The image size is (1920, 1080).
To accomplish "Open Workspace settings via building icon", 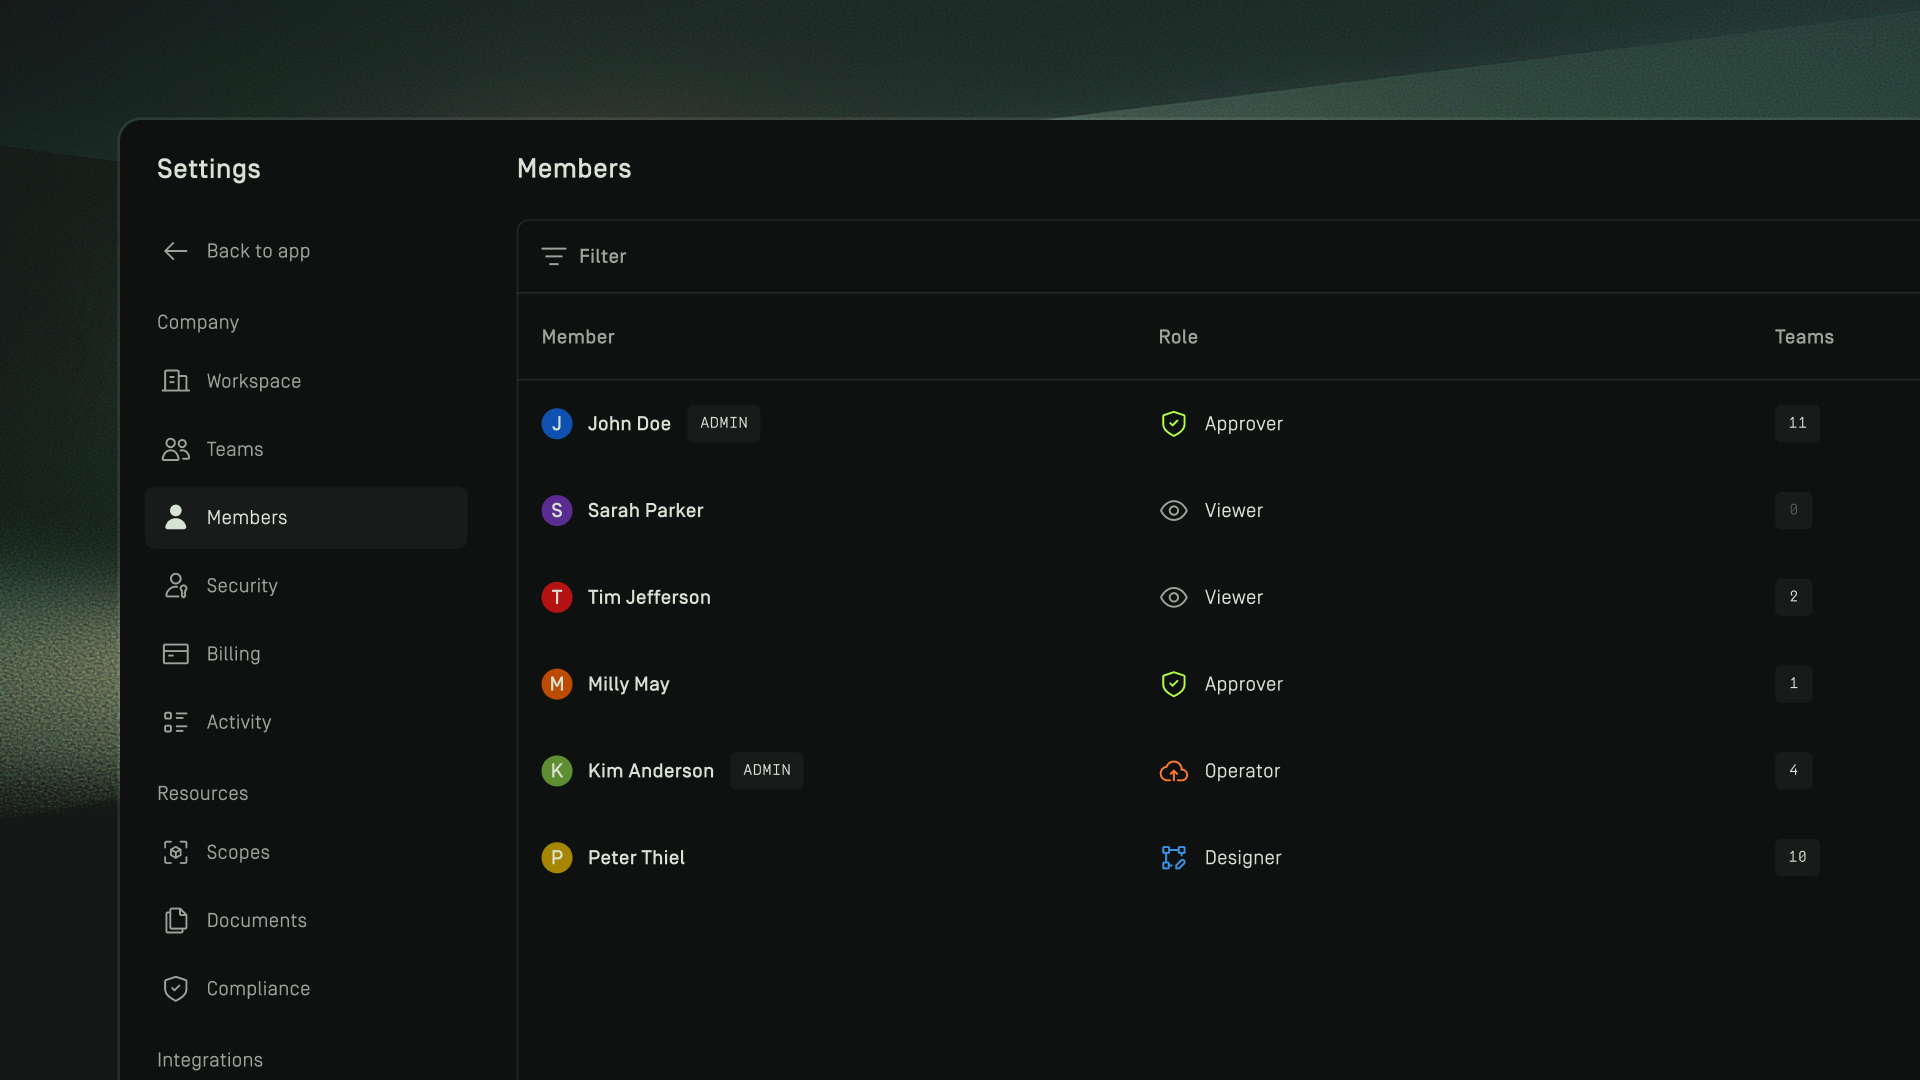I will pyautogui.click(x=176, y=381).
